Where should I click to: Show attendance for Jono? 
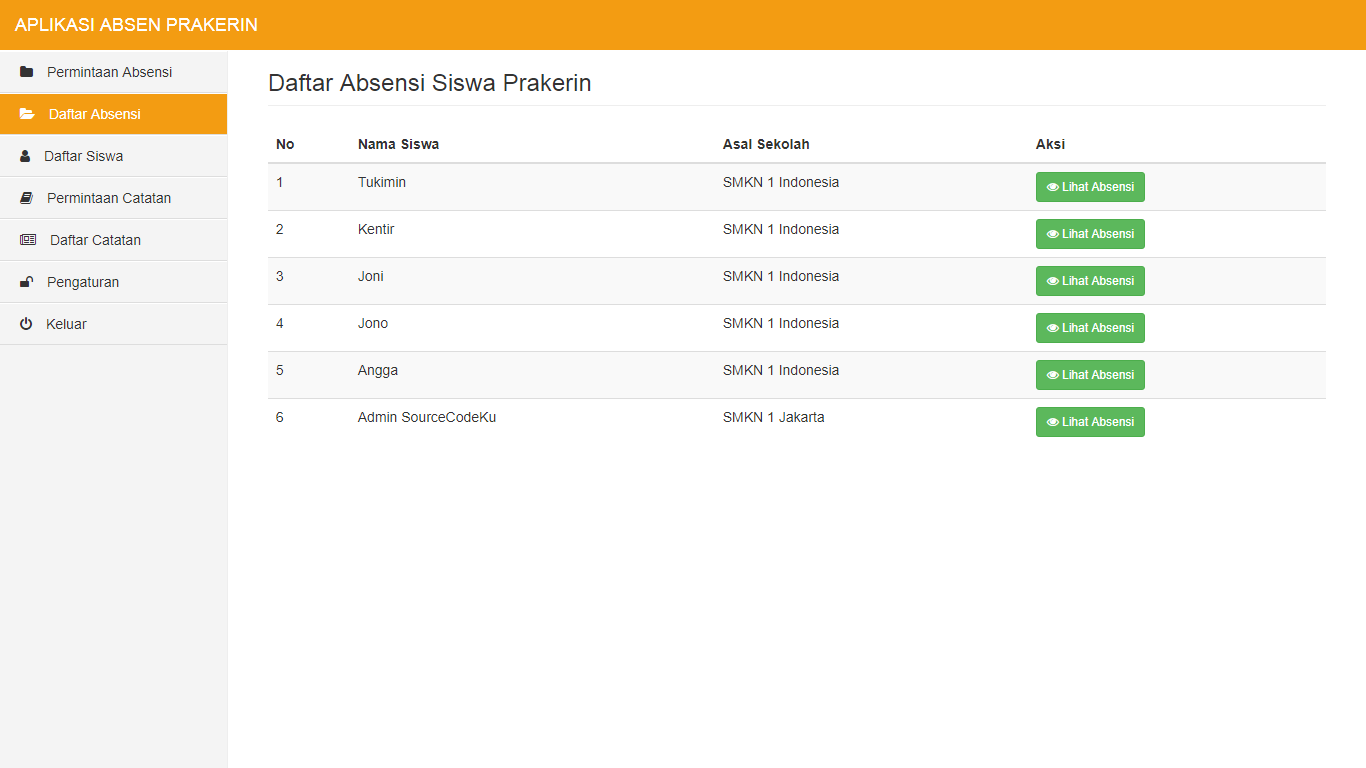coord(1090,328)
